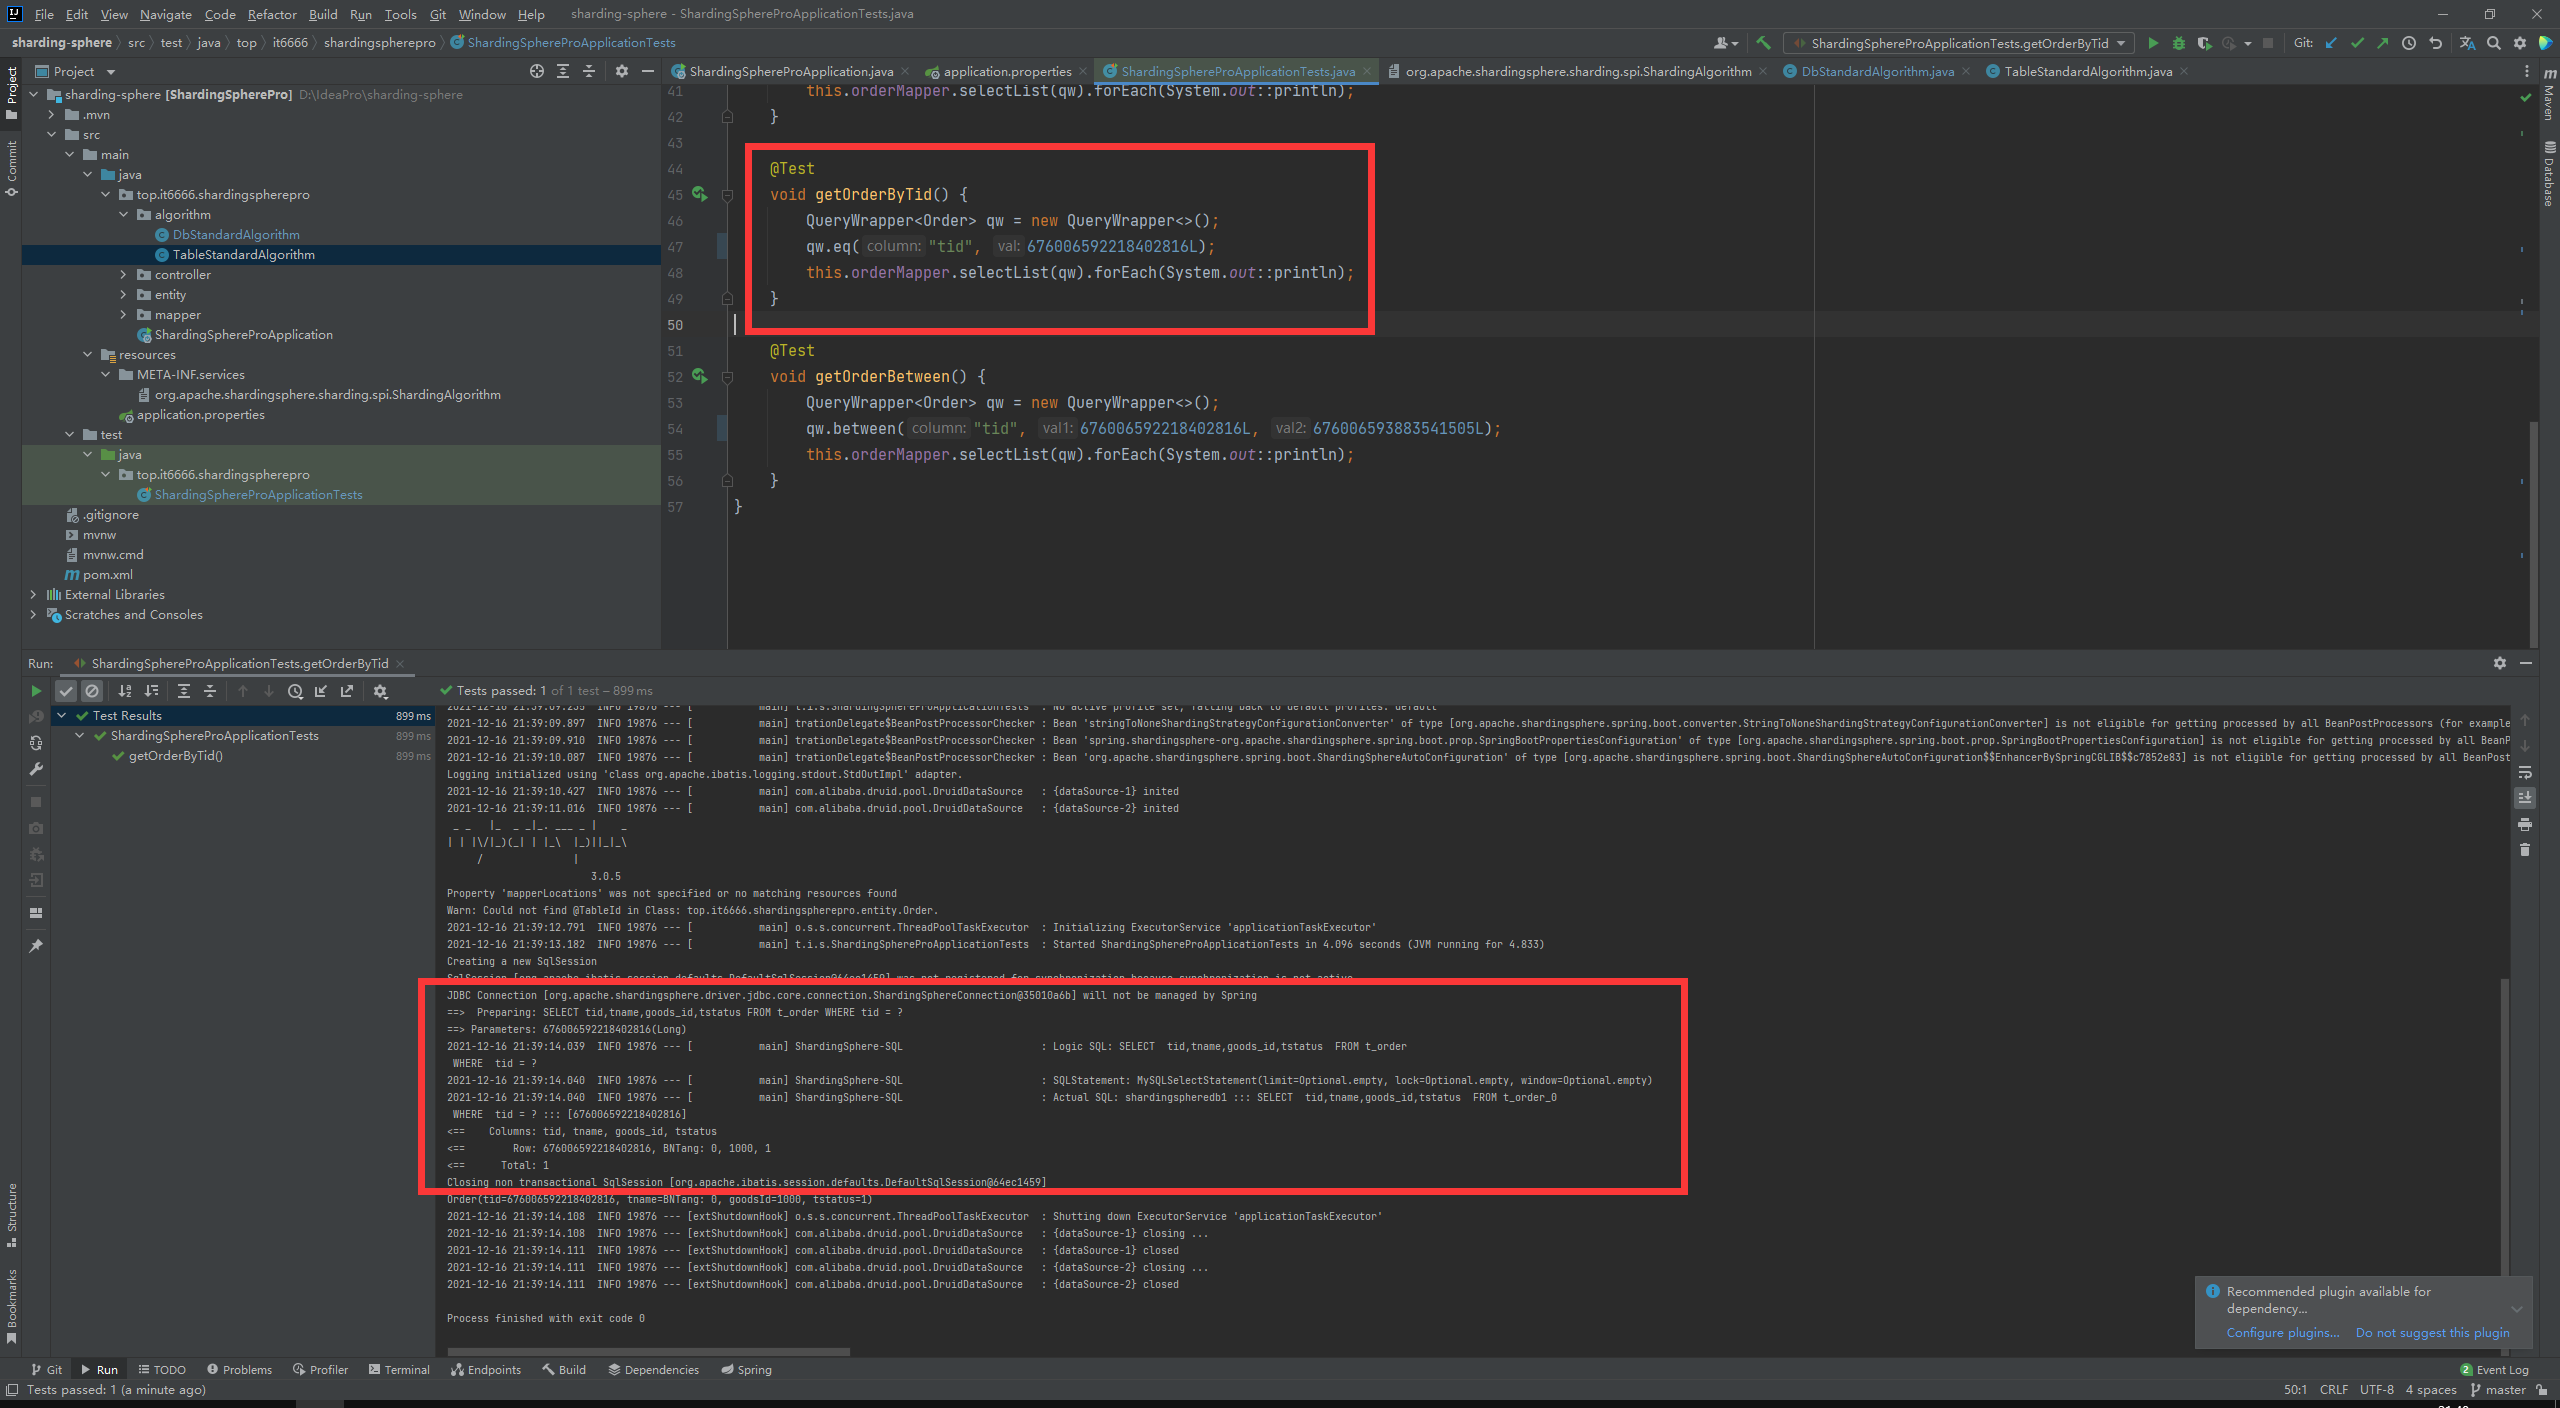Viewport: 2560px width, 1408px height.
Task: Click the Do not suggest this plugin link
Action: [x=2435, y=1333]
